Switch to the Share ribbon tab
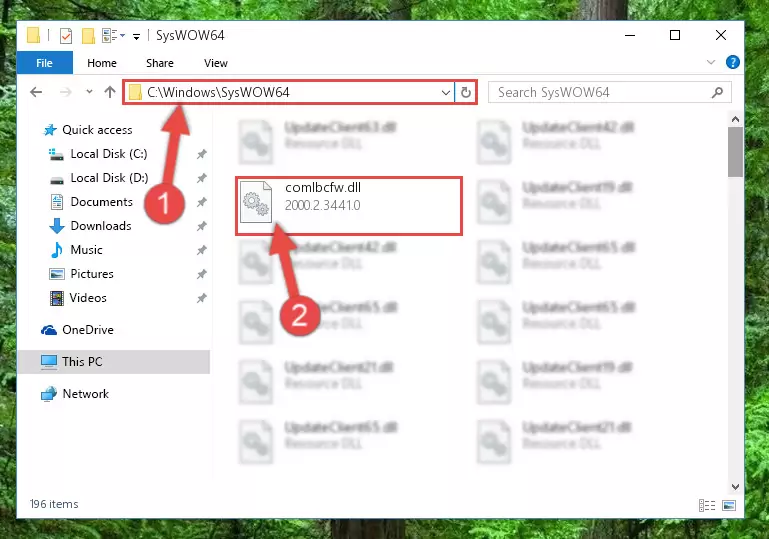Viewport: 769px width, 539px height. (x=160, y=63)
